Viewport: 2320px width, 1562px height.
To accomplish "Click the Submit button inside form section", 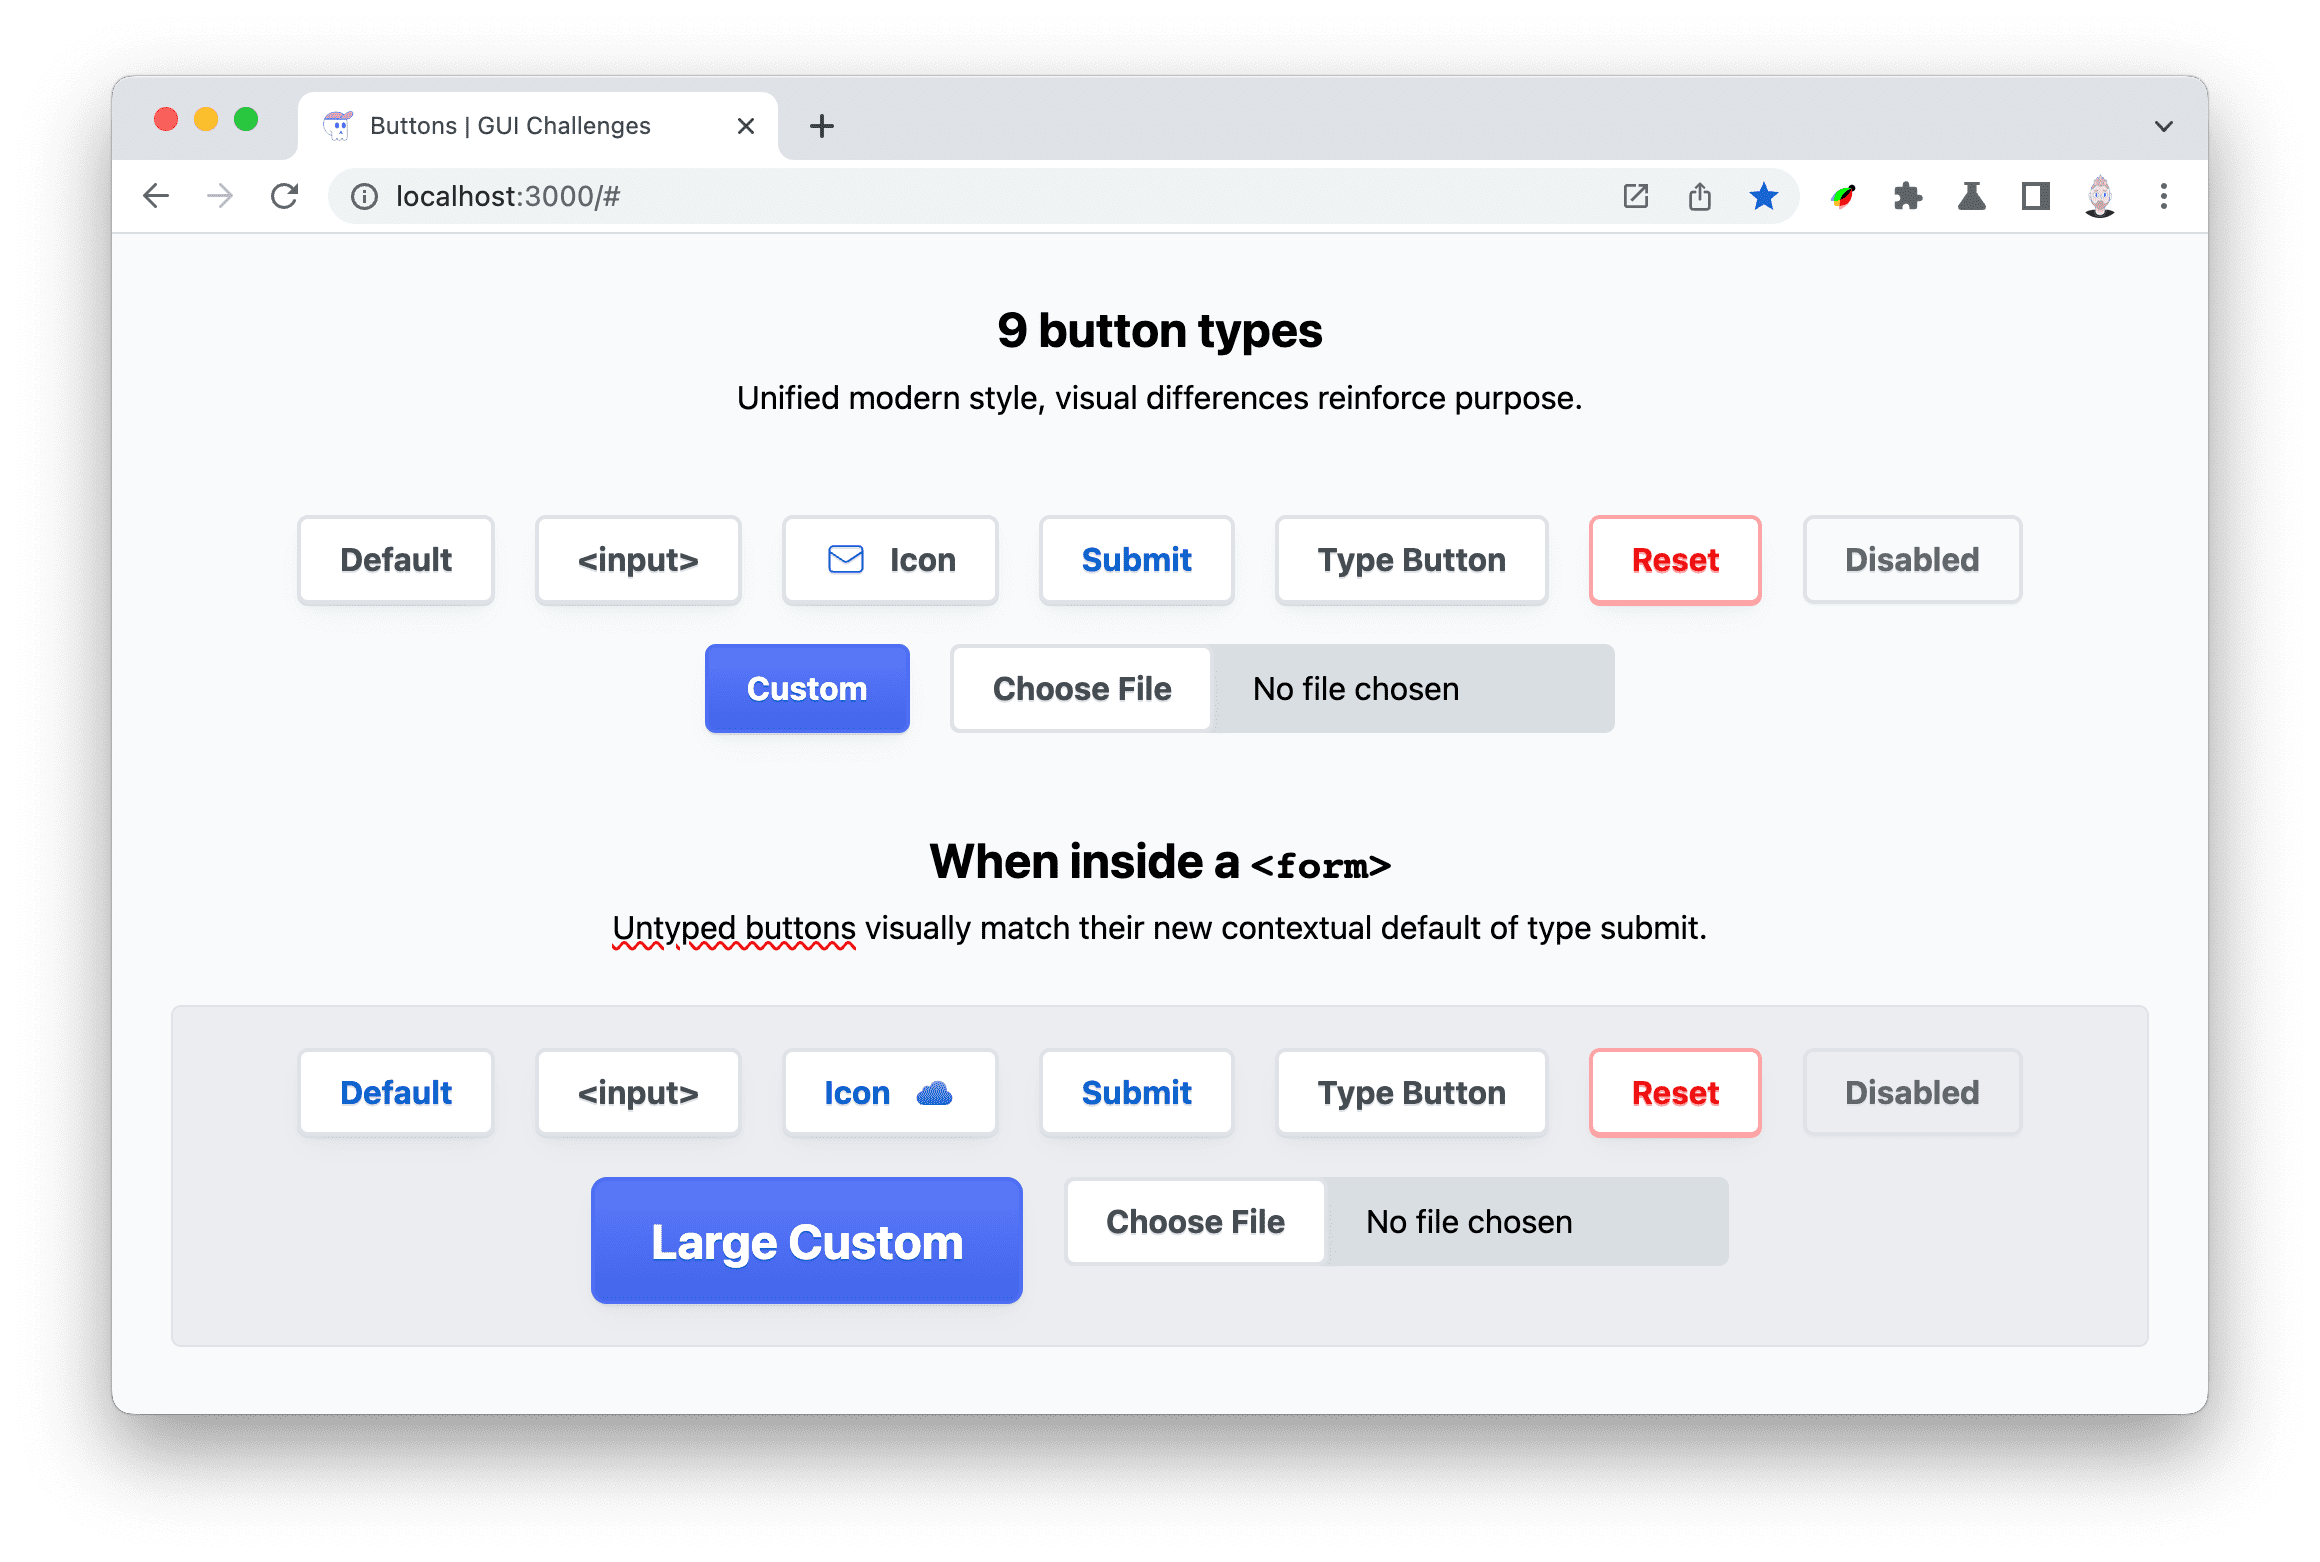I will (x=1135, y=1093).
